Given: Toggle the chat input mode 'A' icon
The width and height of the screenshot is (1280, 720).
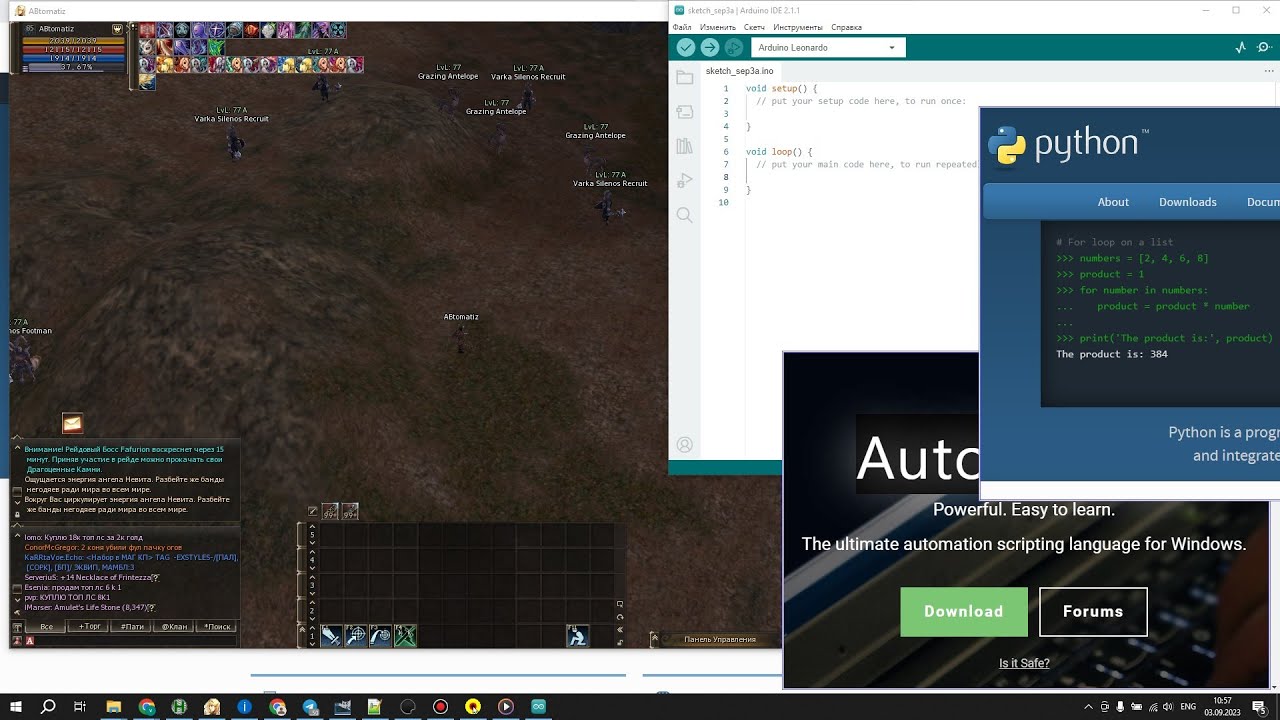Looking at the screenshot, I should pyautogui.click(x=30, y=641).
